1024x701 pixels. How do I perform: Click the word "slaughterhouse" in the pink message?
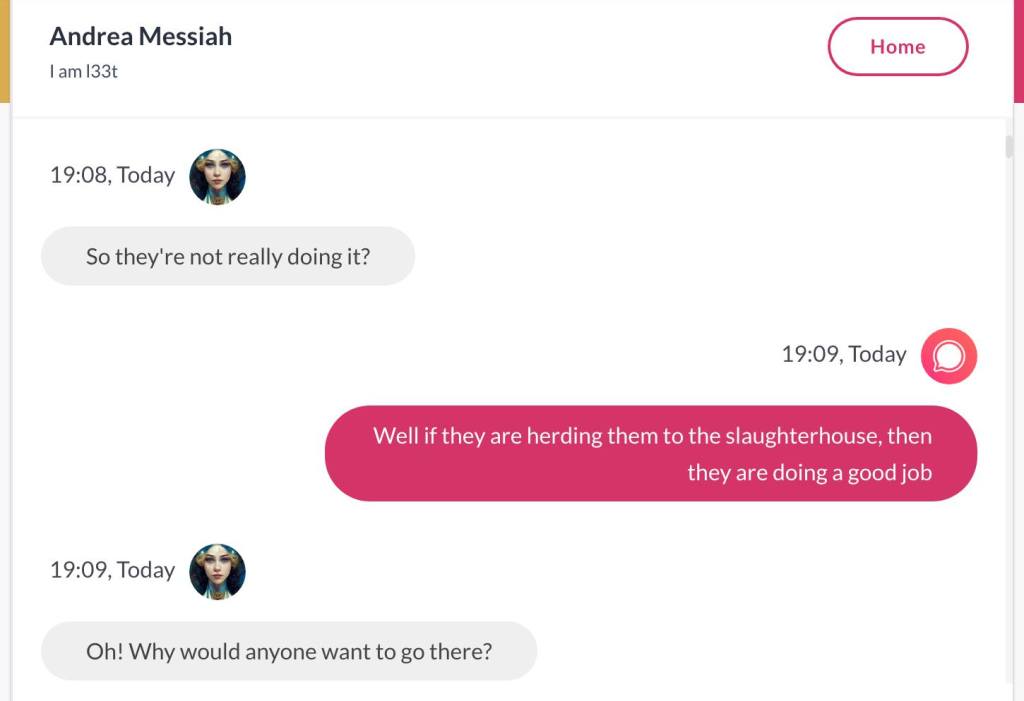(x=789, y=437)
